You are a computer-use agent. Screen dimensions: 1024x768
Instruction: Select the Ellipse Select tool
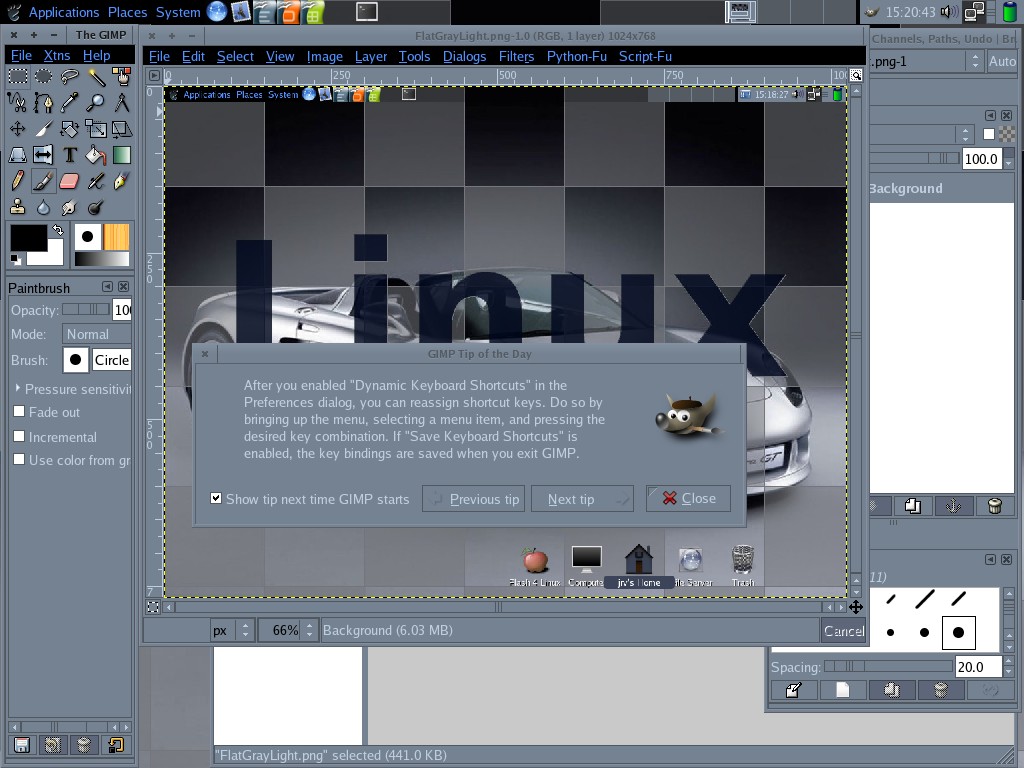(44, 76)
